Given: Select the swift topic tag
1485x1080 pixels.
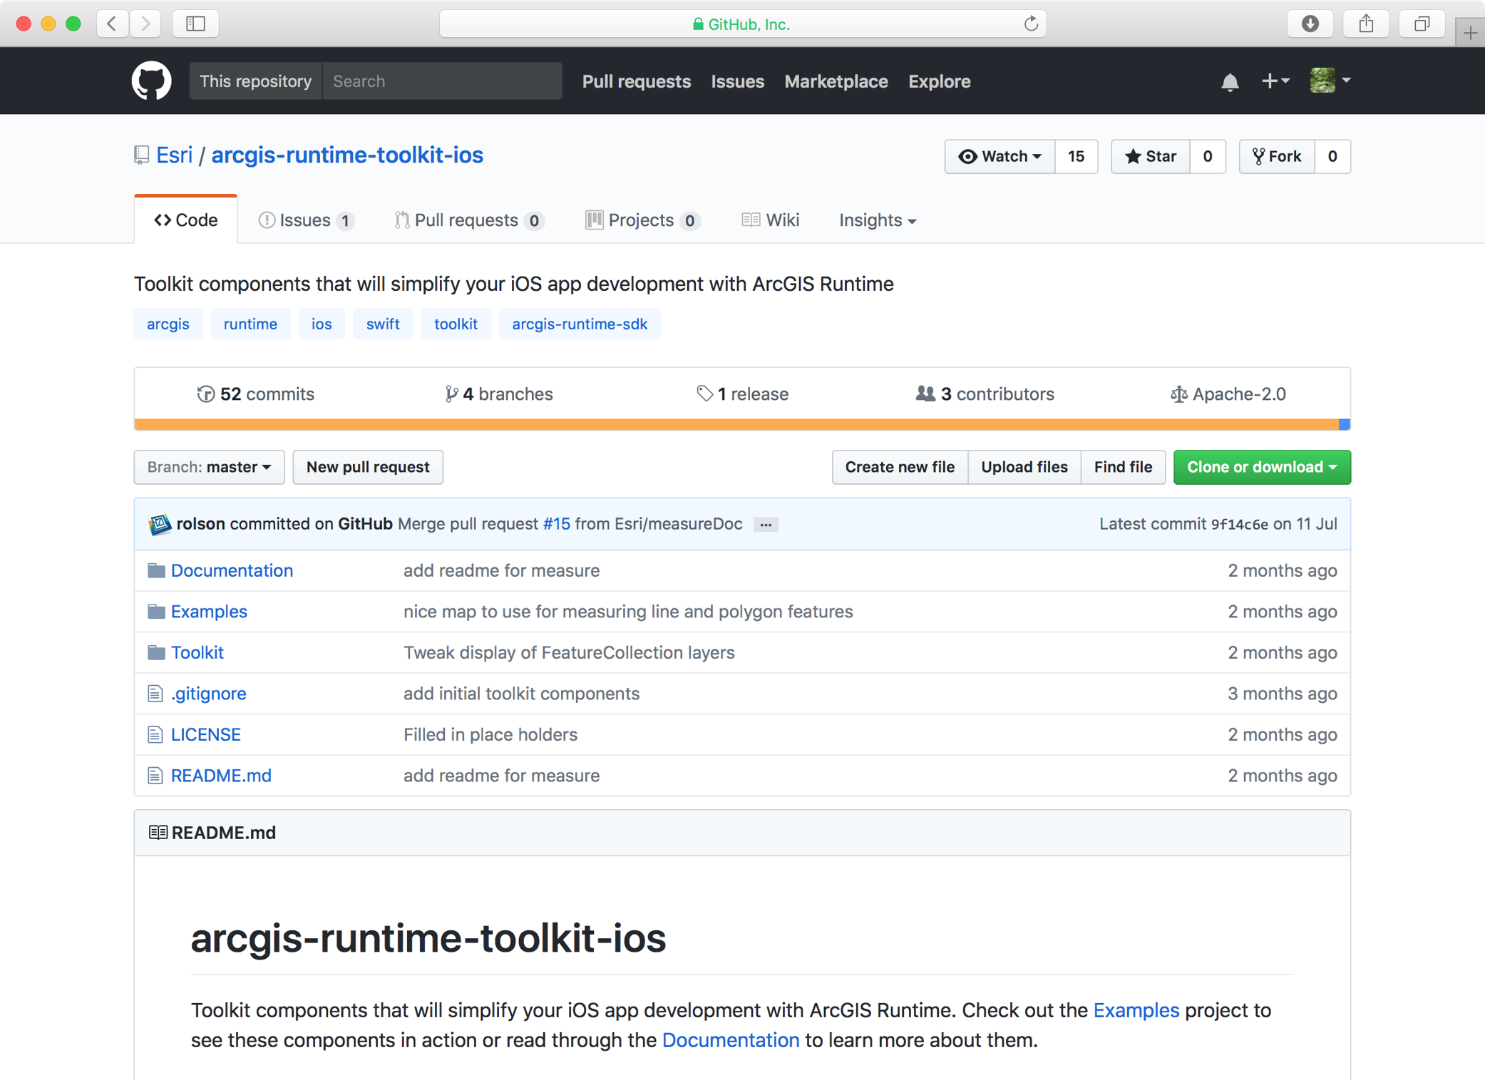Looking at the screenshot, I should (383, 324).
